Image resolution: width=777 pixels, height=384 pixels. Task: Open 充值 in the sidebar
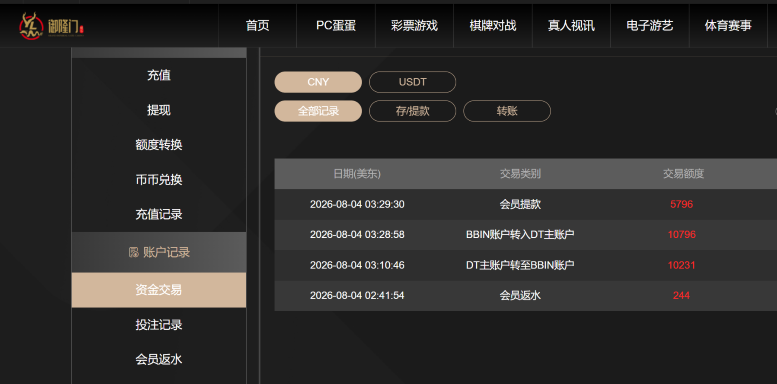[159, 75]
